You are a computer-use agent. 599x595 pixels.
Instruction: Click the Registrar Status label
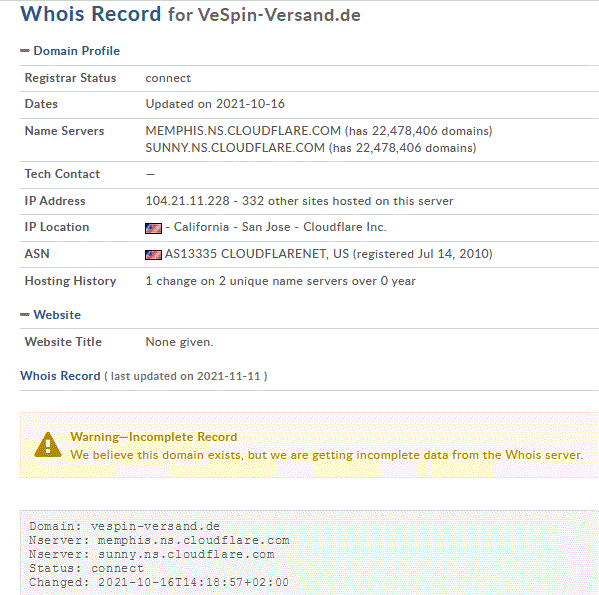70,78
